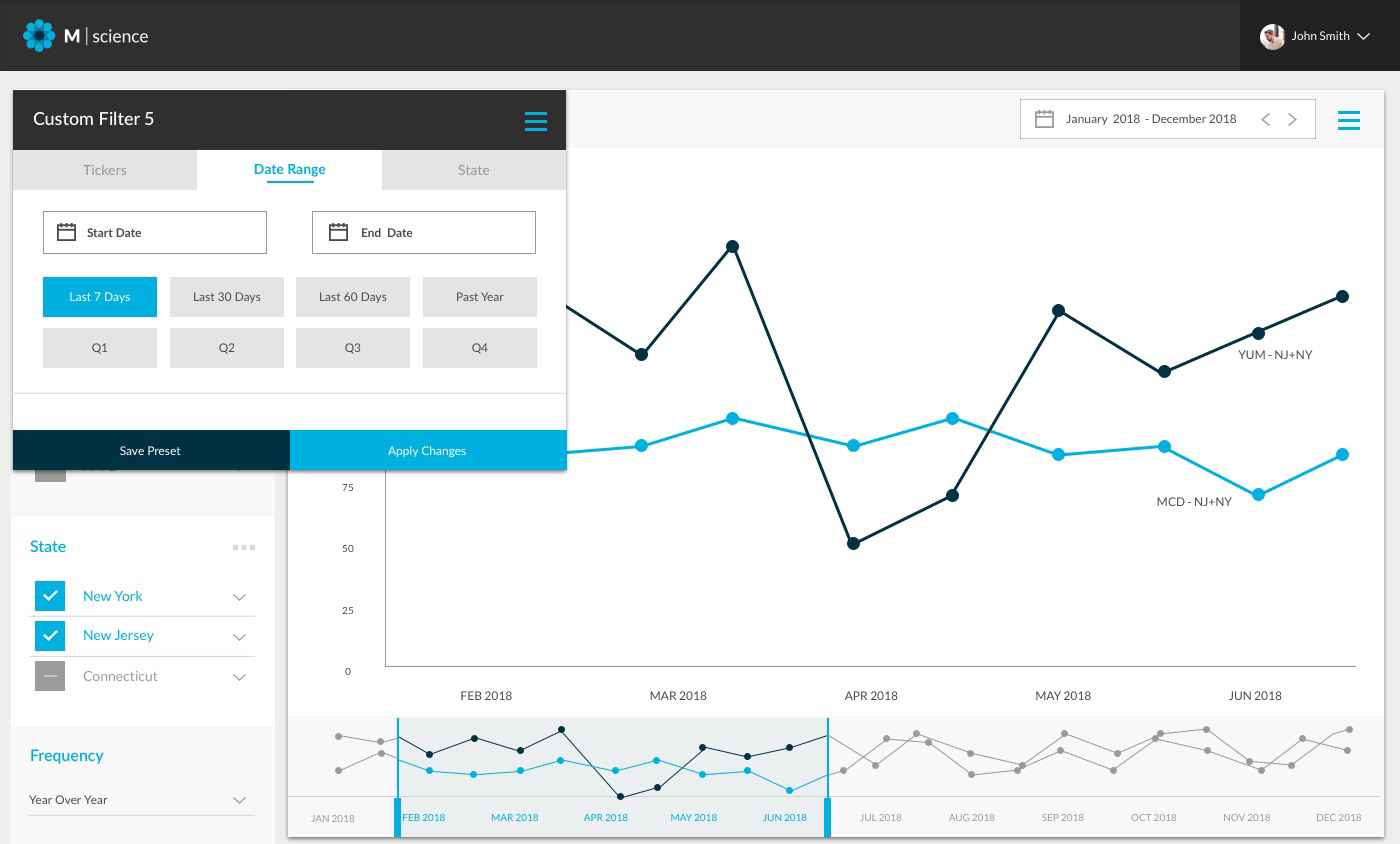Viewport: 1400px width, 844px height.
Task: Switch to the Tickers tab
Action: pyautogui.click(x=105, y=170)
